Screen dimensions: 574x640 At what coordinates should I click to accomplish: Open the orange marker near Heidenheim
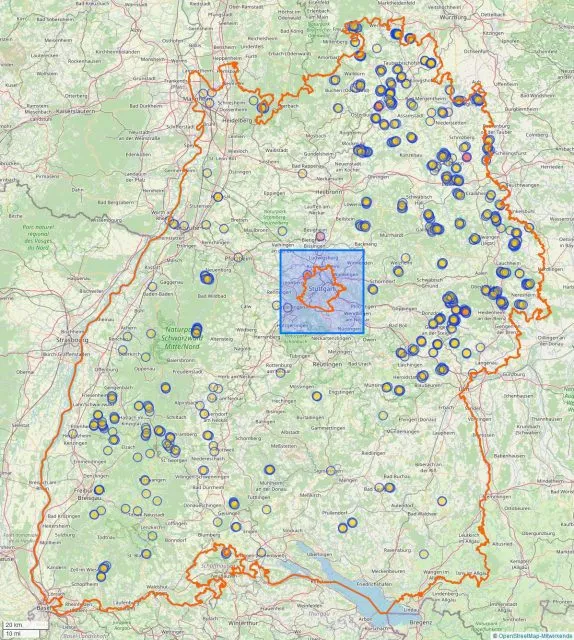[465, 312]
